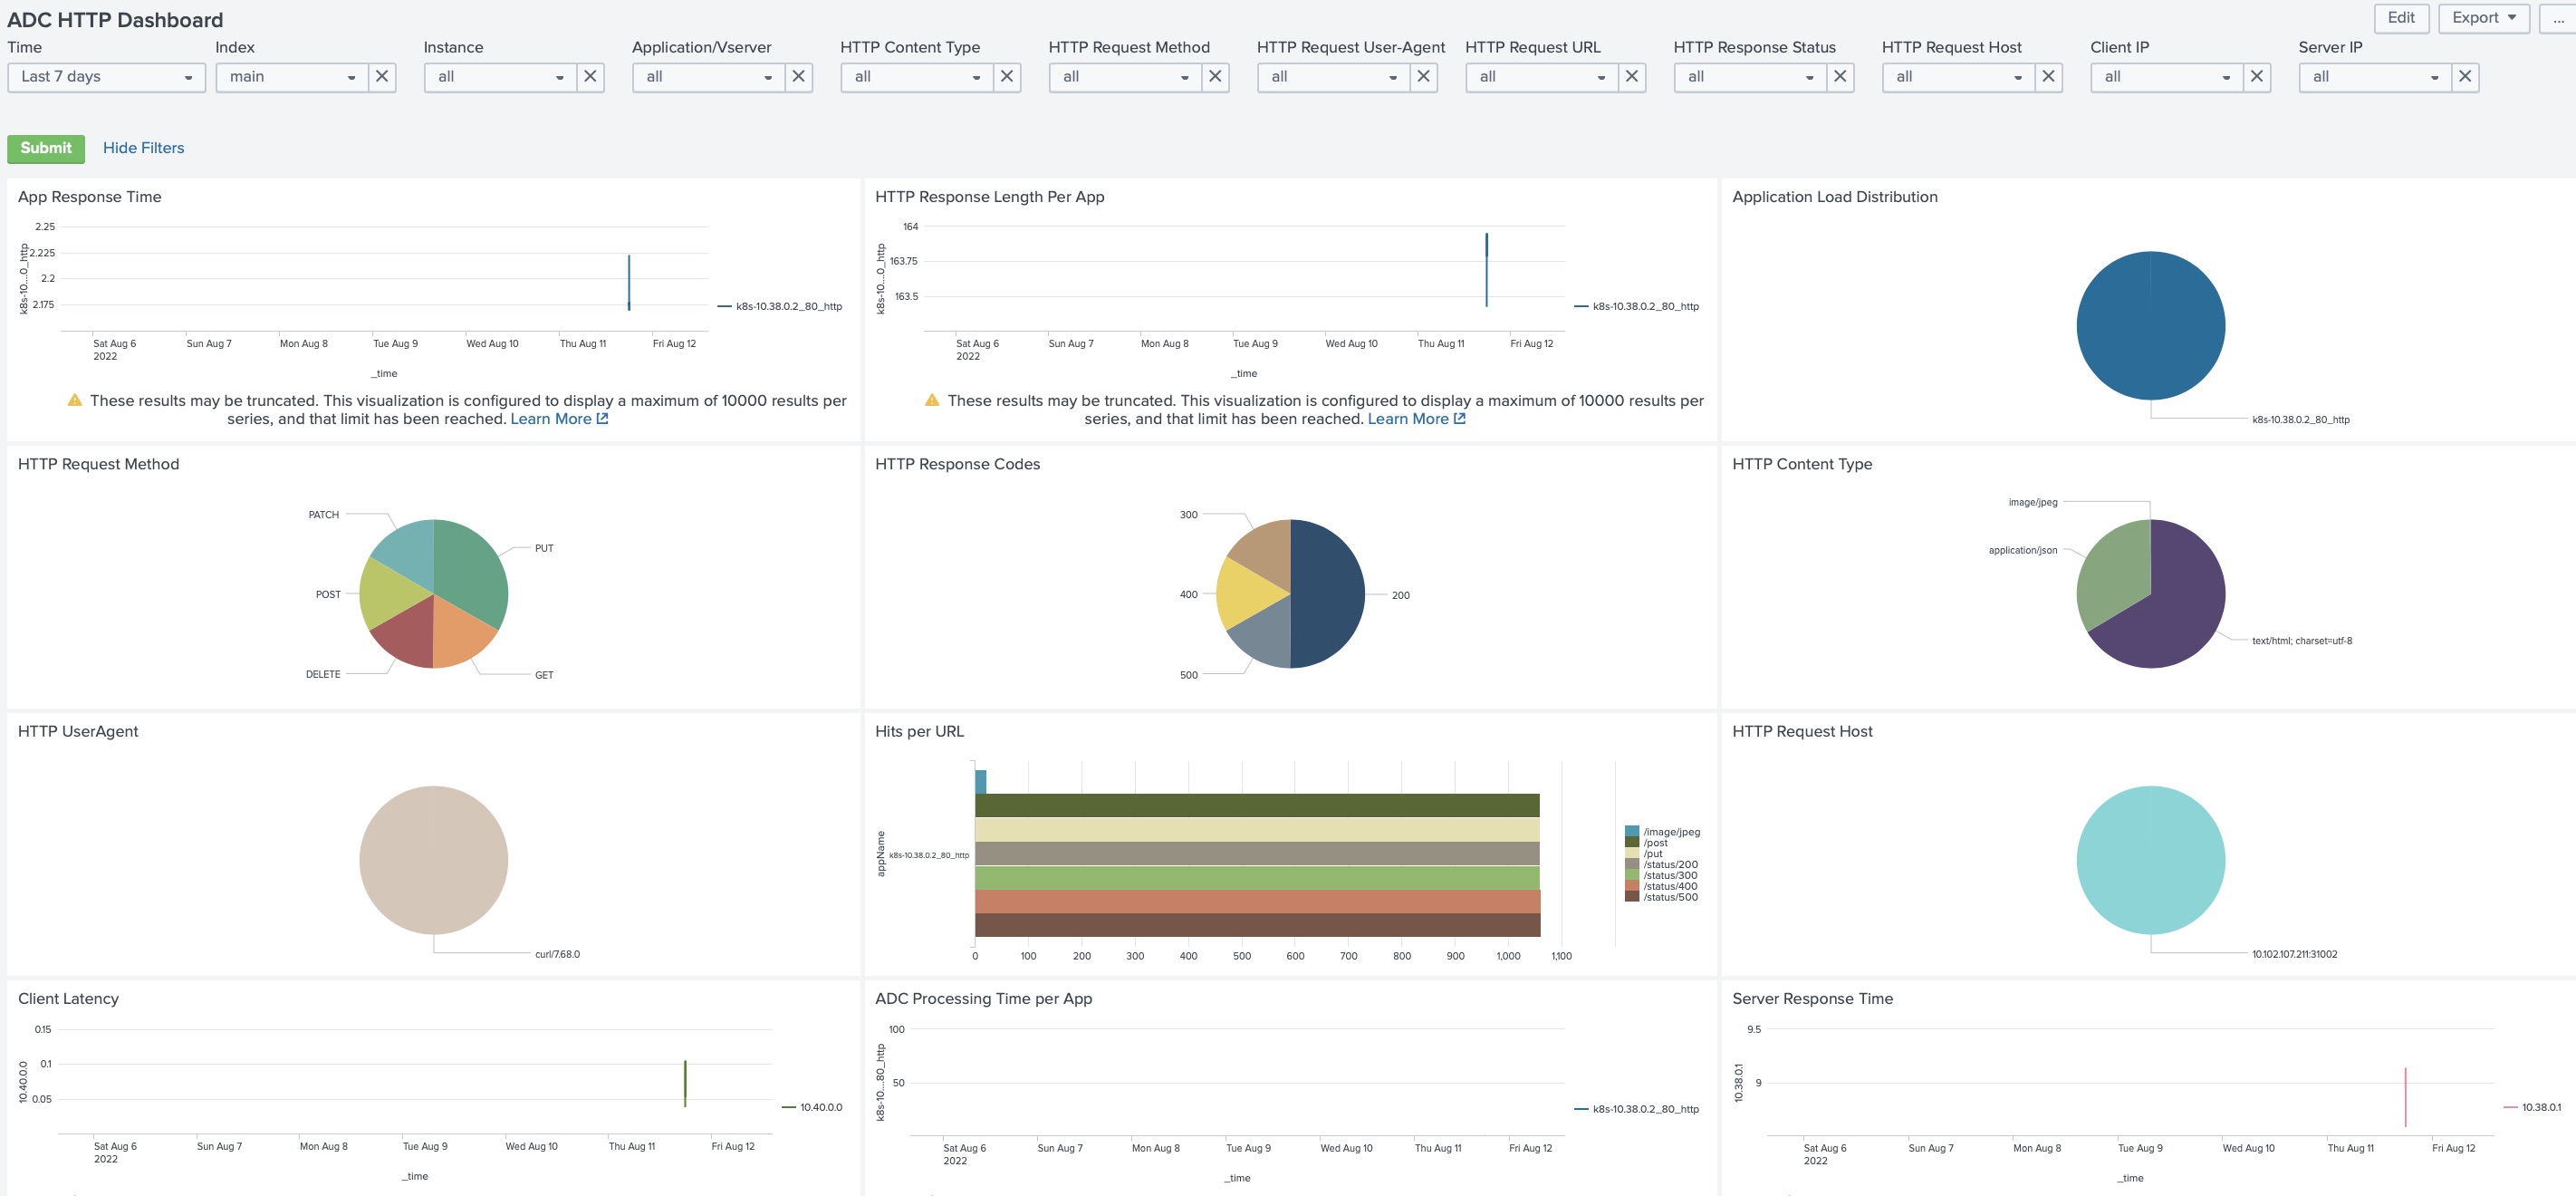The height and width of the screenshot is (1196, 2576).
Task: Expand the Instance dropdown
Action: click(500, 77)
